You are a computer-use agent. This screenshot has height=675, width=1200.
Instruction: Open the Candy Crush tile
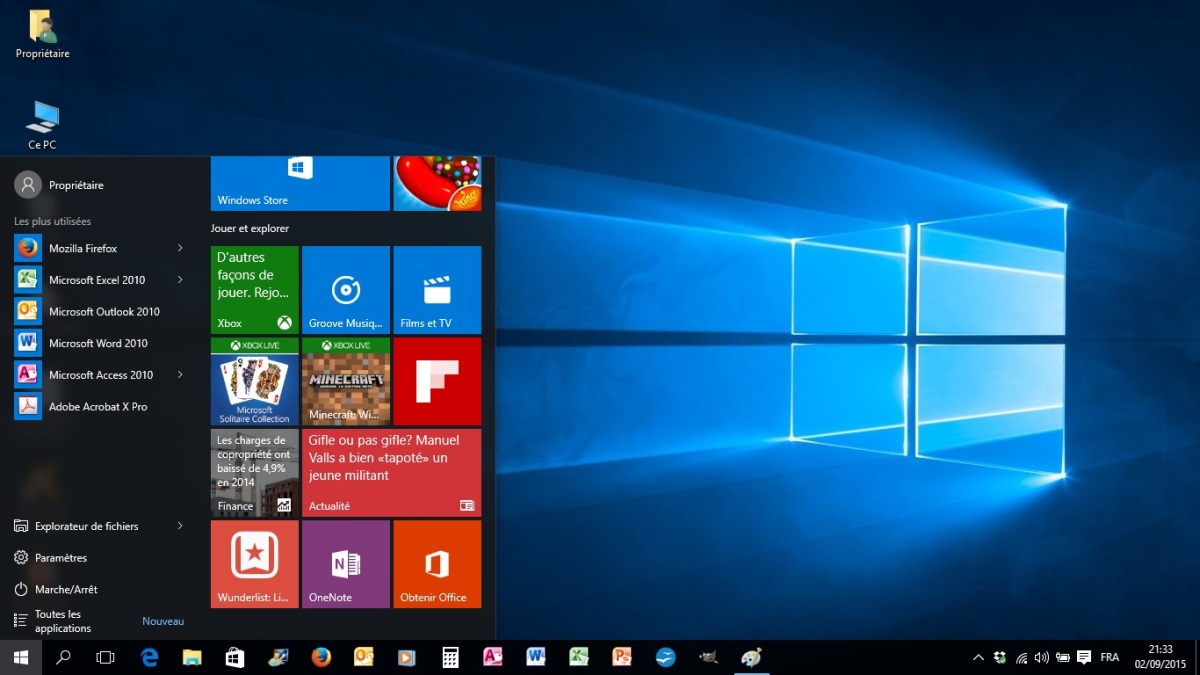(x=437, y=183)
